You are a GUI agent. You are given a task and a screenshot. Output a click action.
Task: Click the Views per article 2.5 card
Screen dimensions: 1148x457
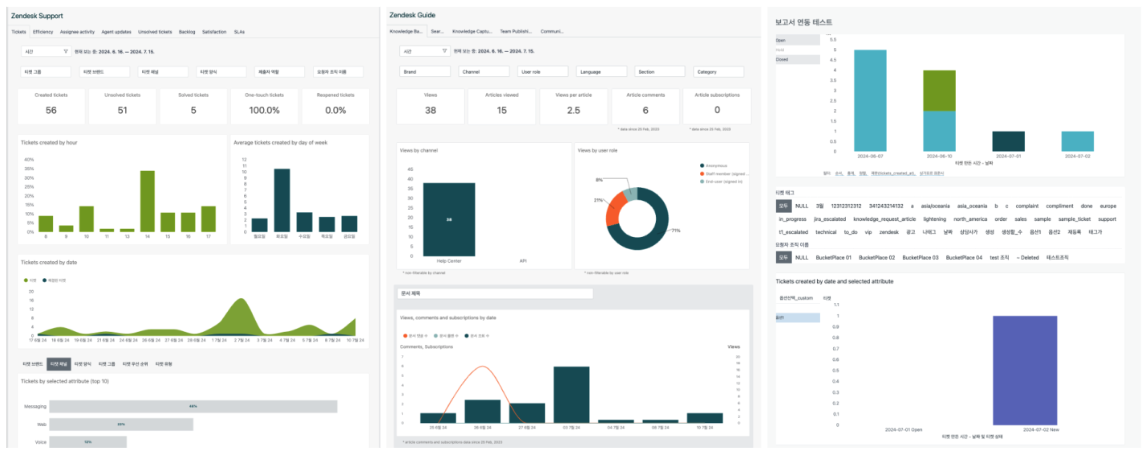tap(573, 106)
